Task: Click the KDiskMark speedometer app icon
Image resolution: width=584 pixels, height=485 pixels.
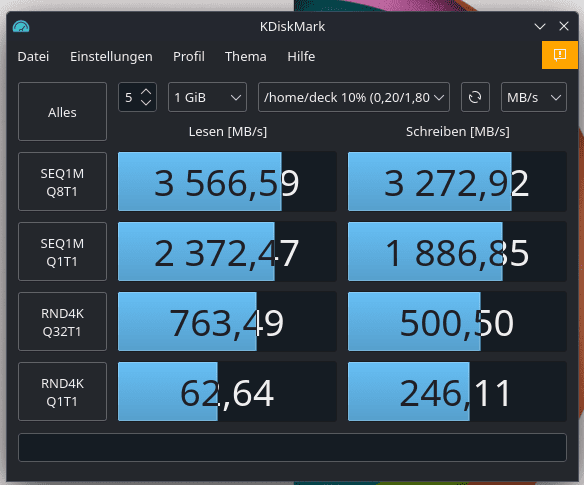Action: point(21,26)
